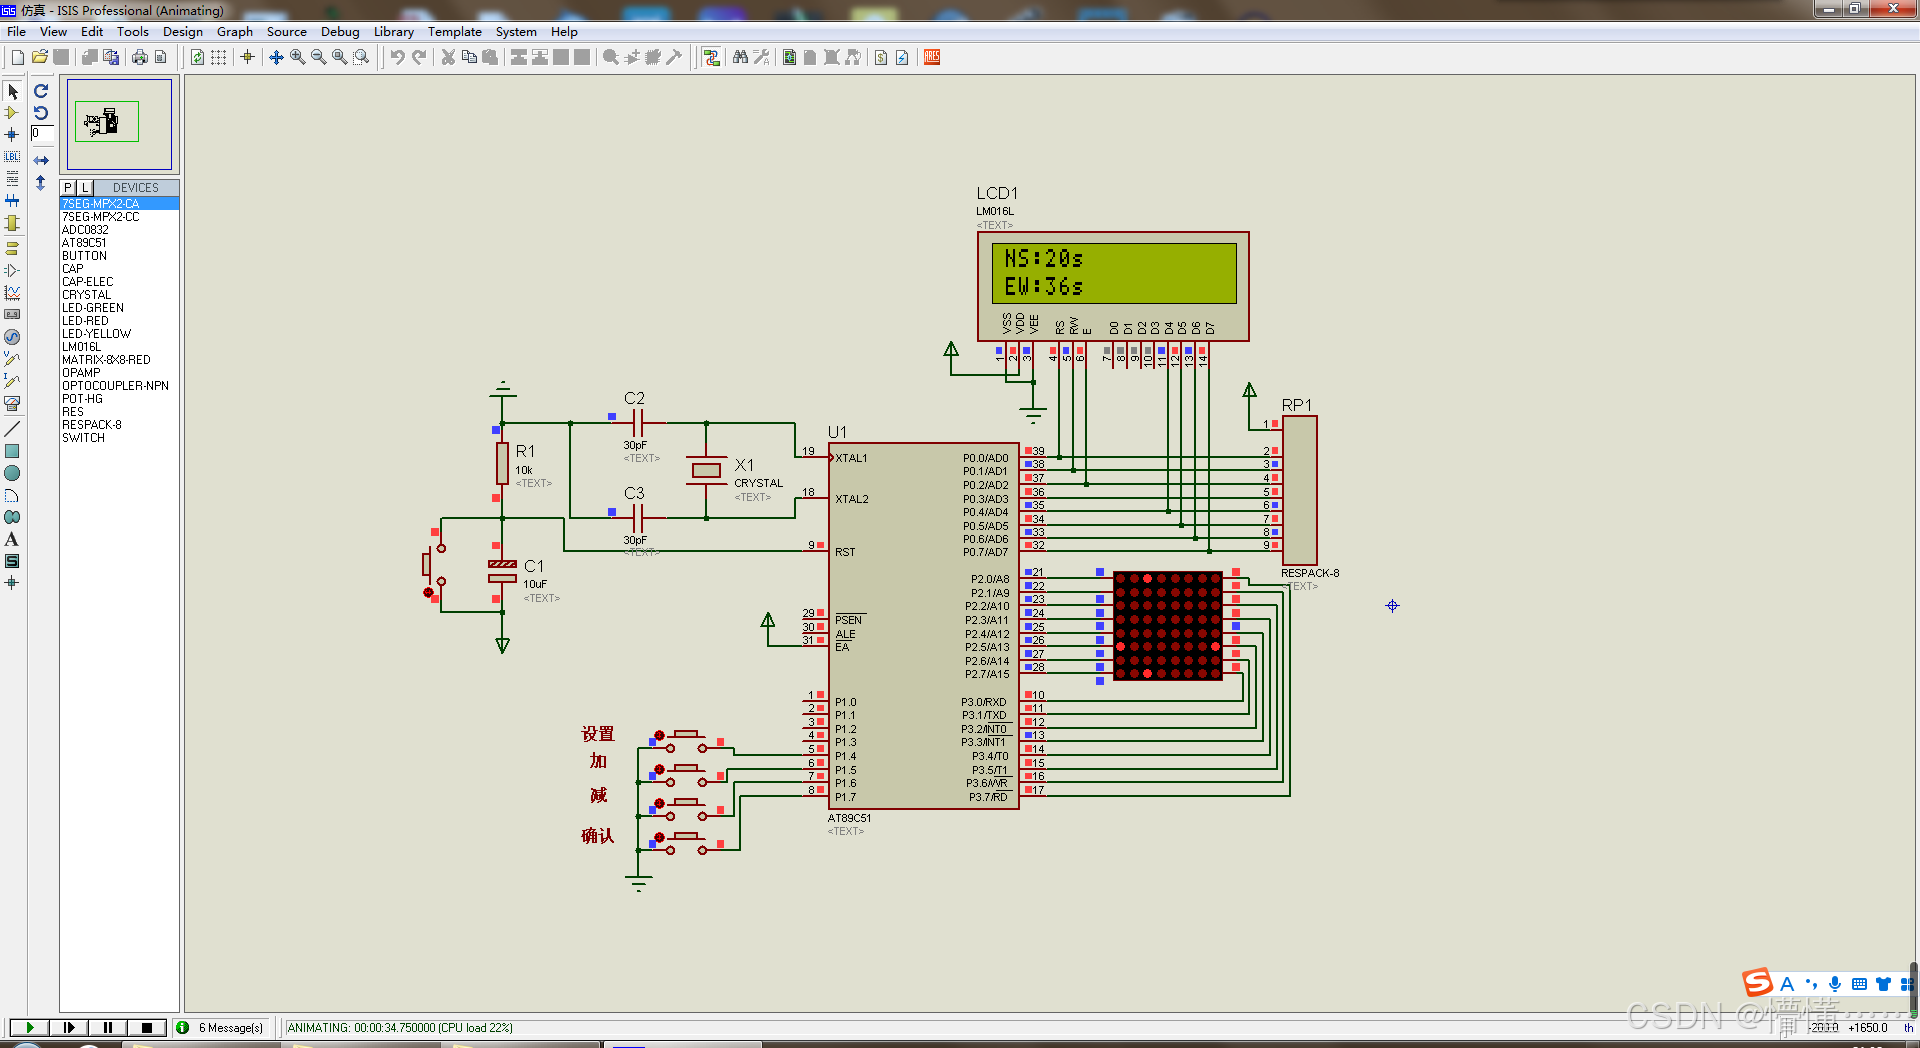
Task: Rotate clockwise using the rotation icon
Action: [x=41, y=91]
